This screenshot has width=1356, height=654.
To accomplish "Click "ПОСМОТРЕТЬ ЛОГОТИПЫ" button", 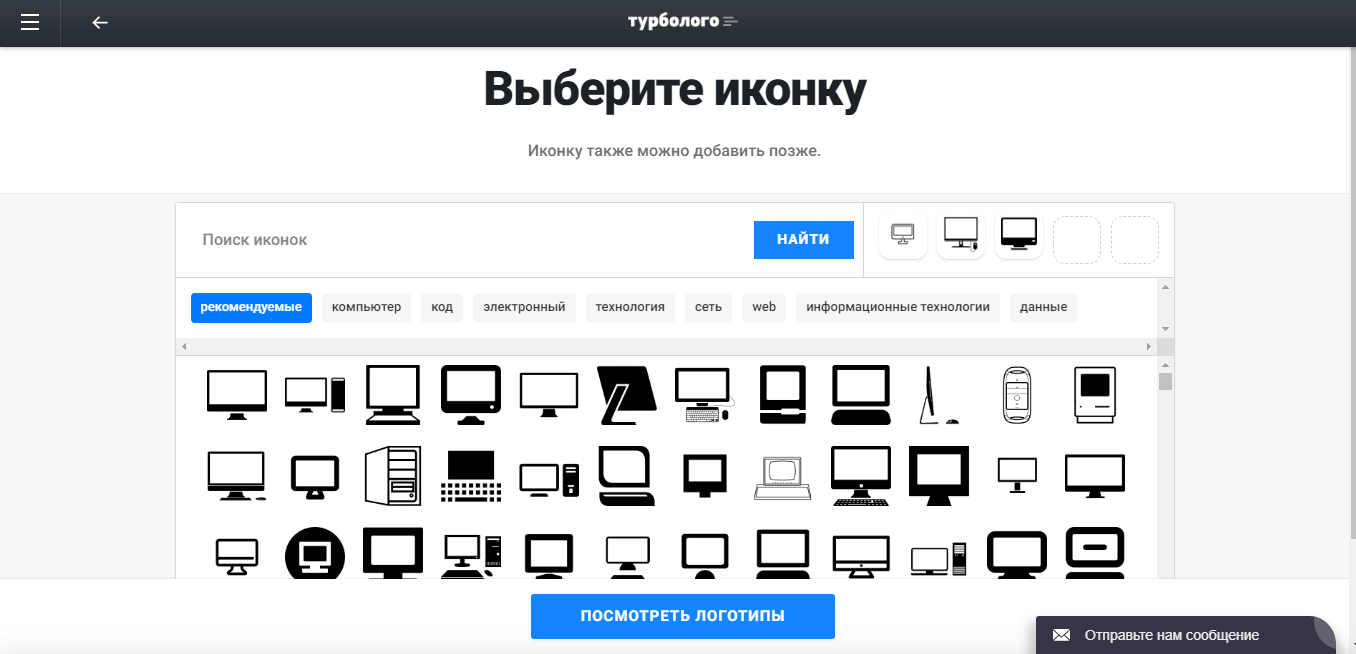I will (682, 616).
